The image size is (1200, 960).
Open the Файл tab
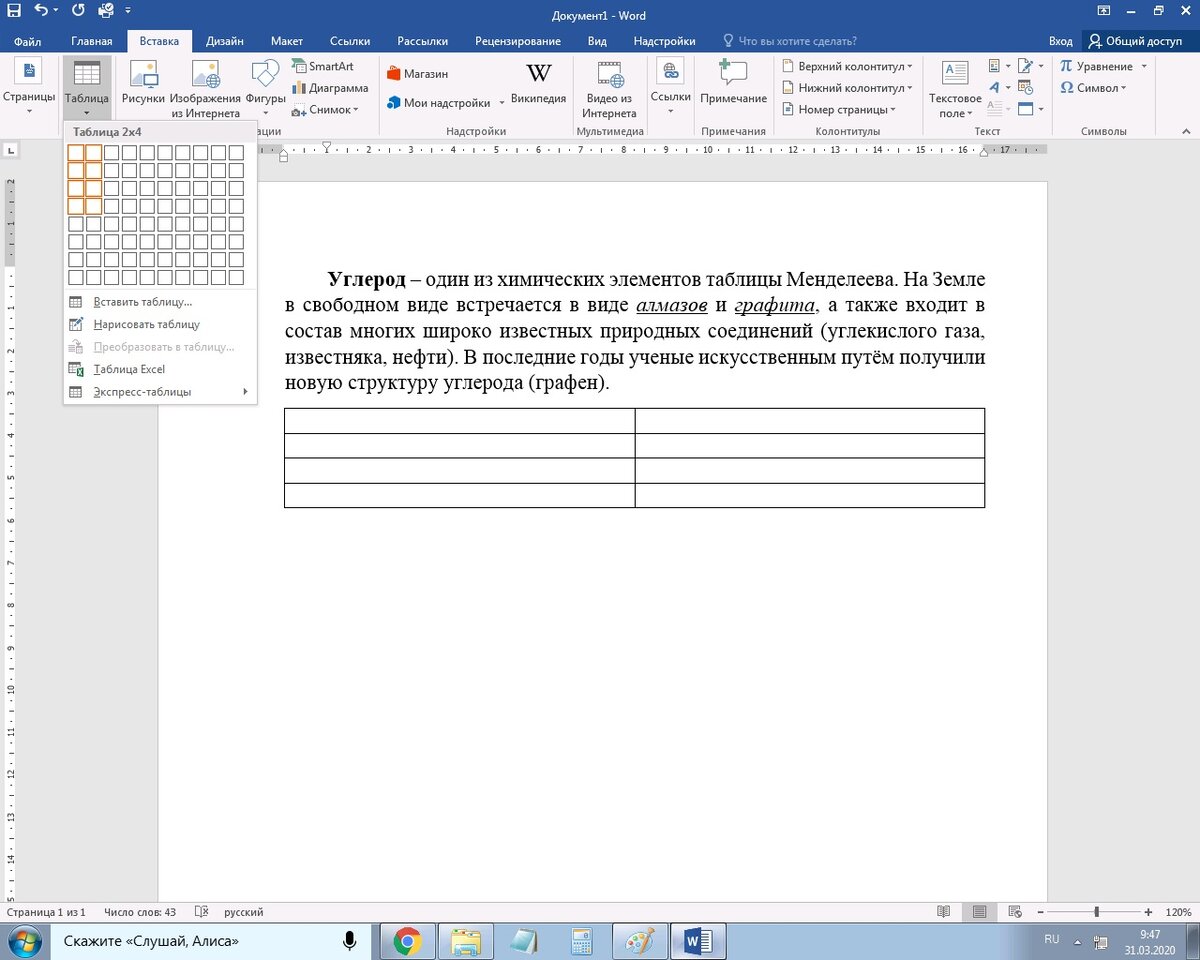tap(27, 41)
